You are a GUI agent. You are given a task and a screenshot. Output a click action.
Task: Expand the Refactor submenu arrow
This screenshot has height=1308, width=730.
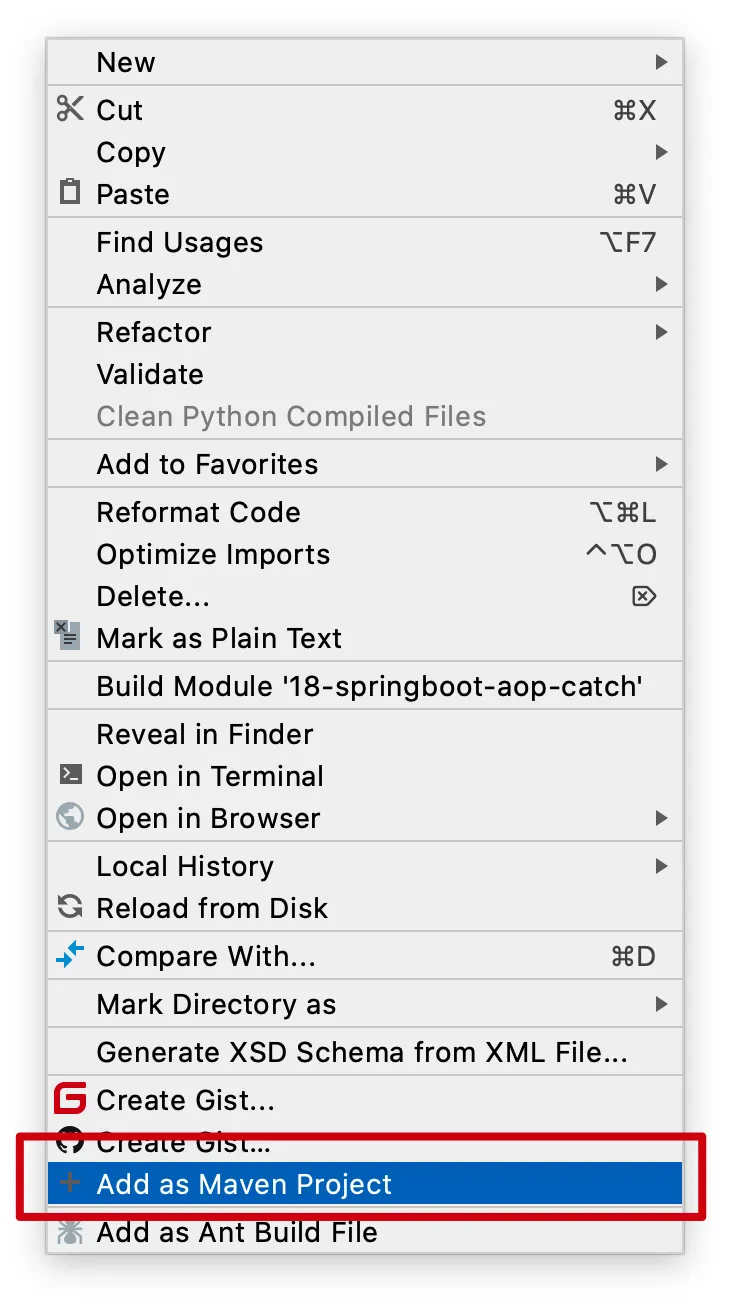661,332
